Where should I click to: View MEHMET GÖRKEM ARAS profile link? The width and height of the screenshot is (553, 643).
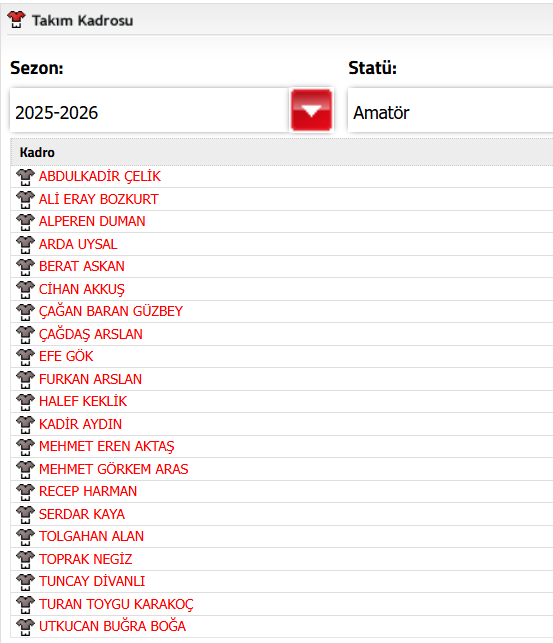click(114, 469)
